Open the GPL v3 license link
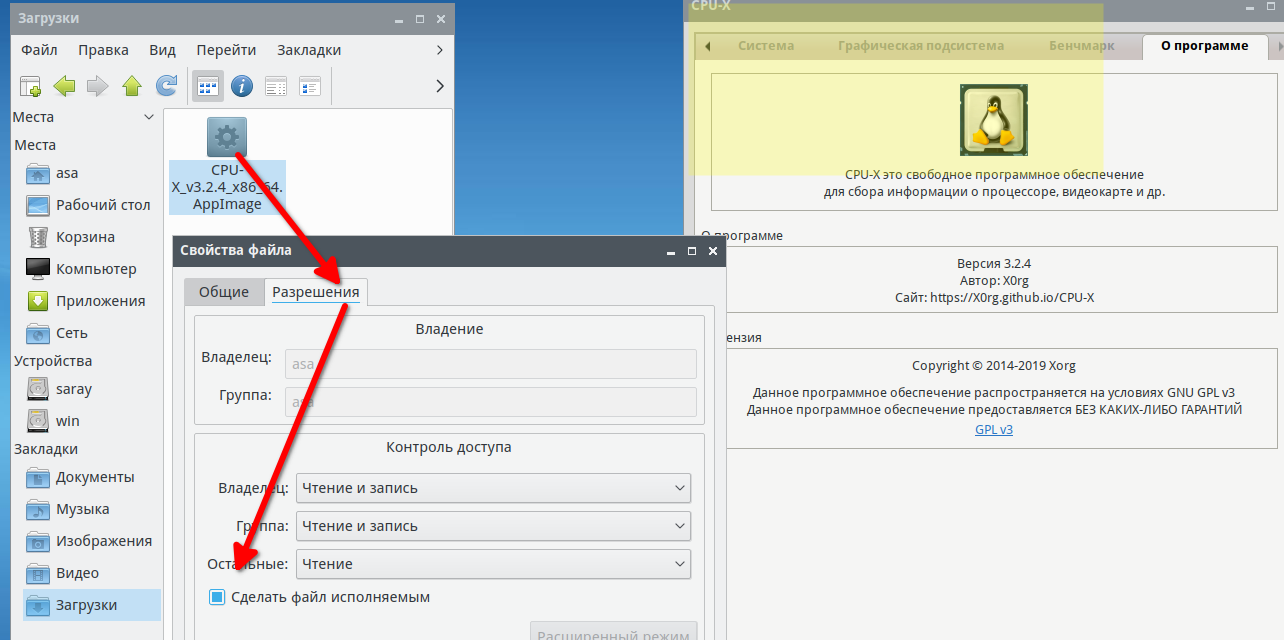Viewport: 1284px width, 640px height. pos(994,430)
